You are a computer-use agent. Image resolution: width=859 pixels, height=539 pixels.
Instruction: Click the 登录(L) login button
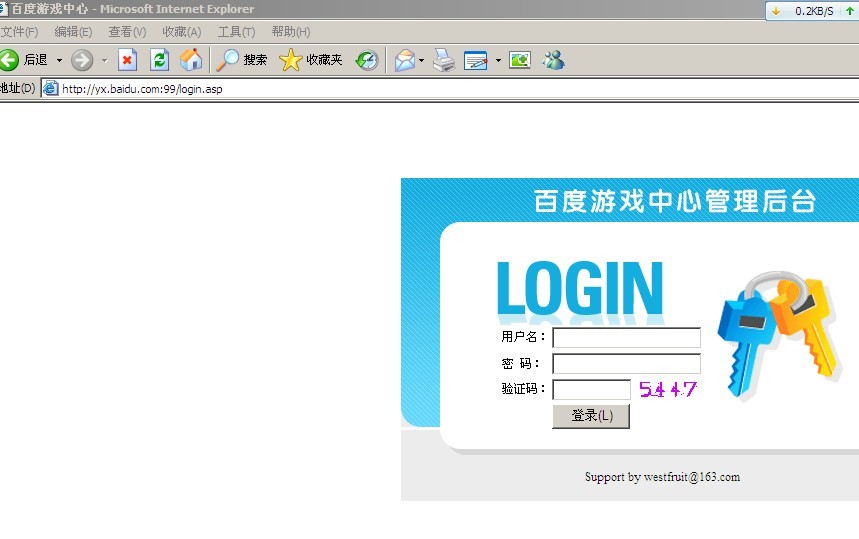coord(591,416)
